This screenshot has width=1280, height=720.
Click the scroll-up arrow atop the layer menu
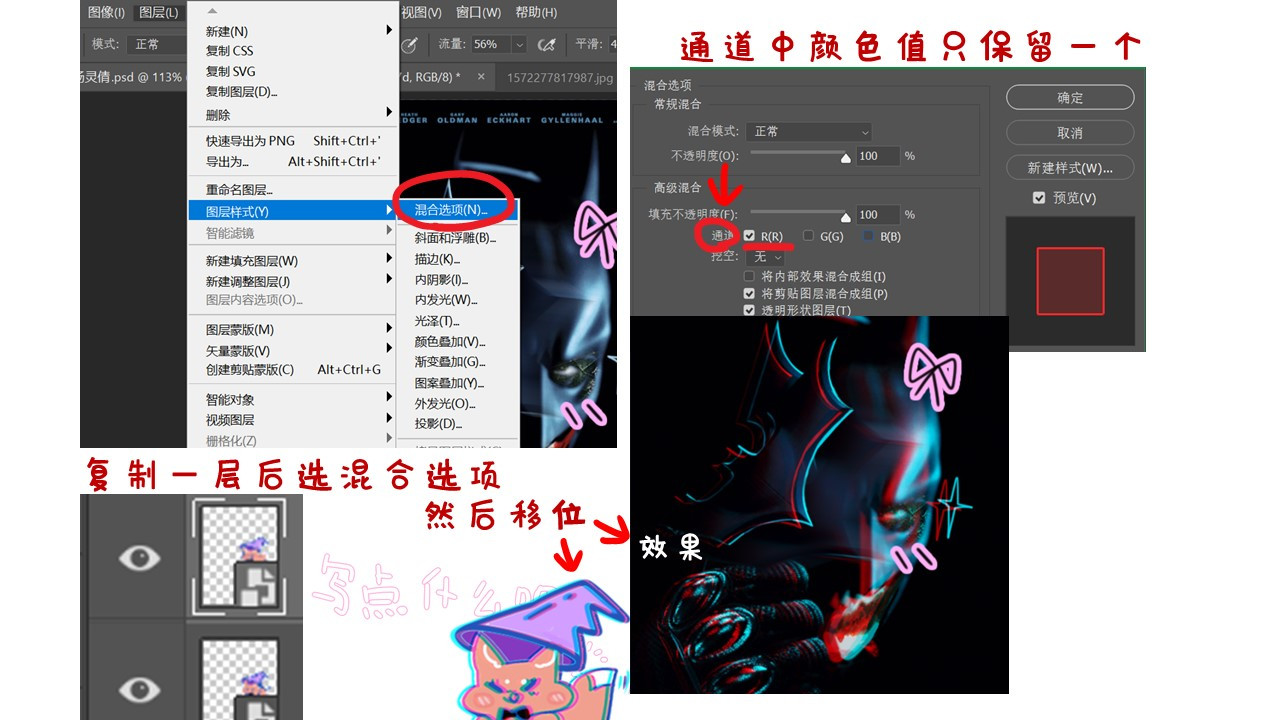click(211, 11)
